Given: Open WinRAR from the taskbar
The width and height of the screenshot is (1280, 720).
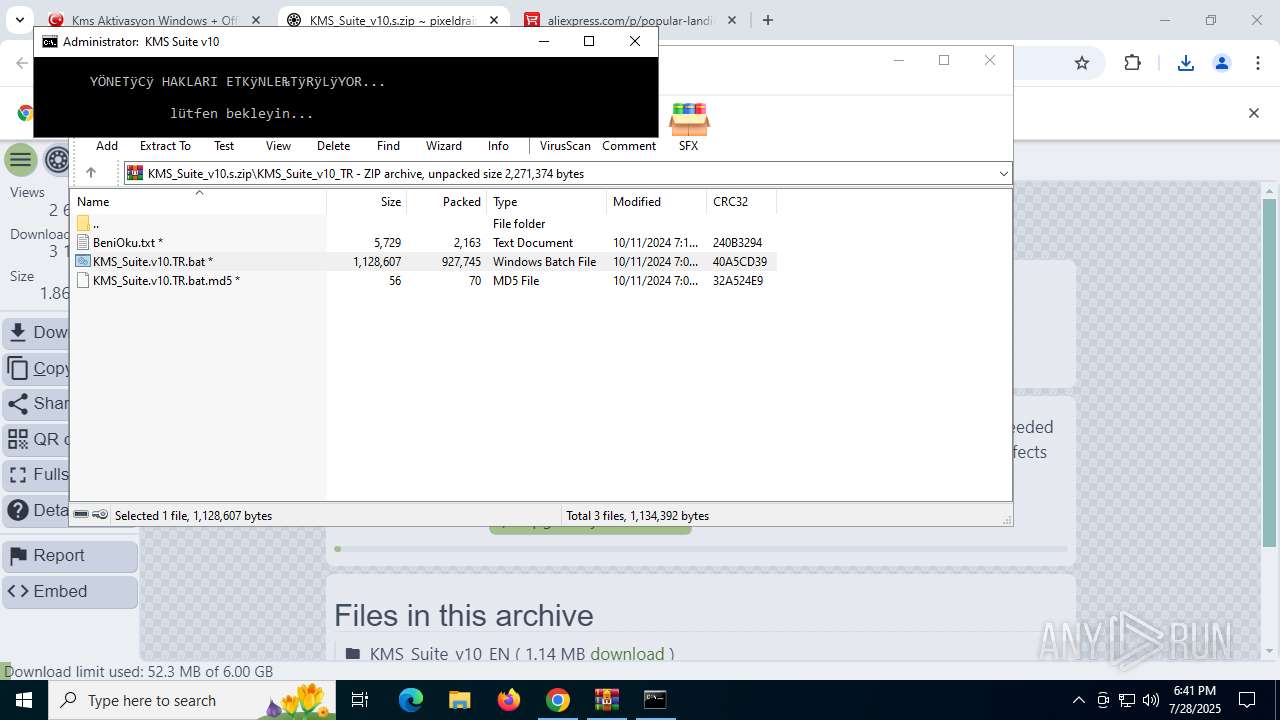Looking at the screenshot, I should point(606,700).
